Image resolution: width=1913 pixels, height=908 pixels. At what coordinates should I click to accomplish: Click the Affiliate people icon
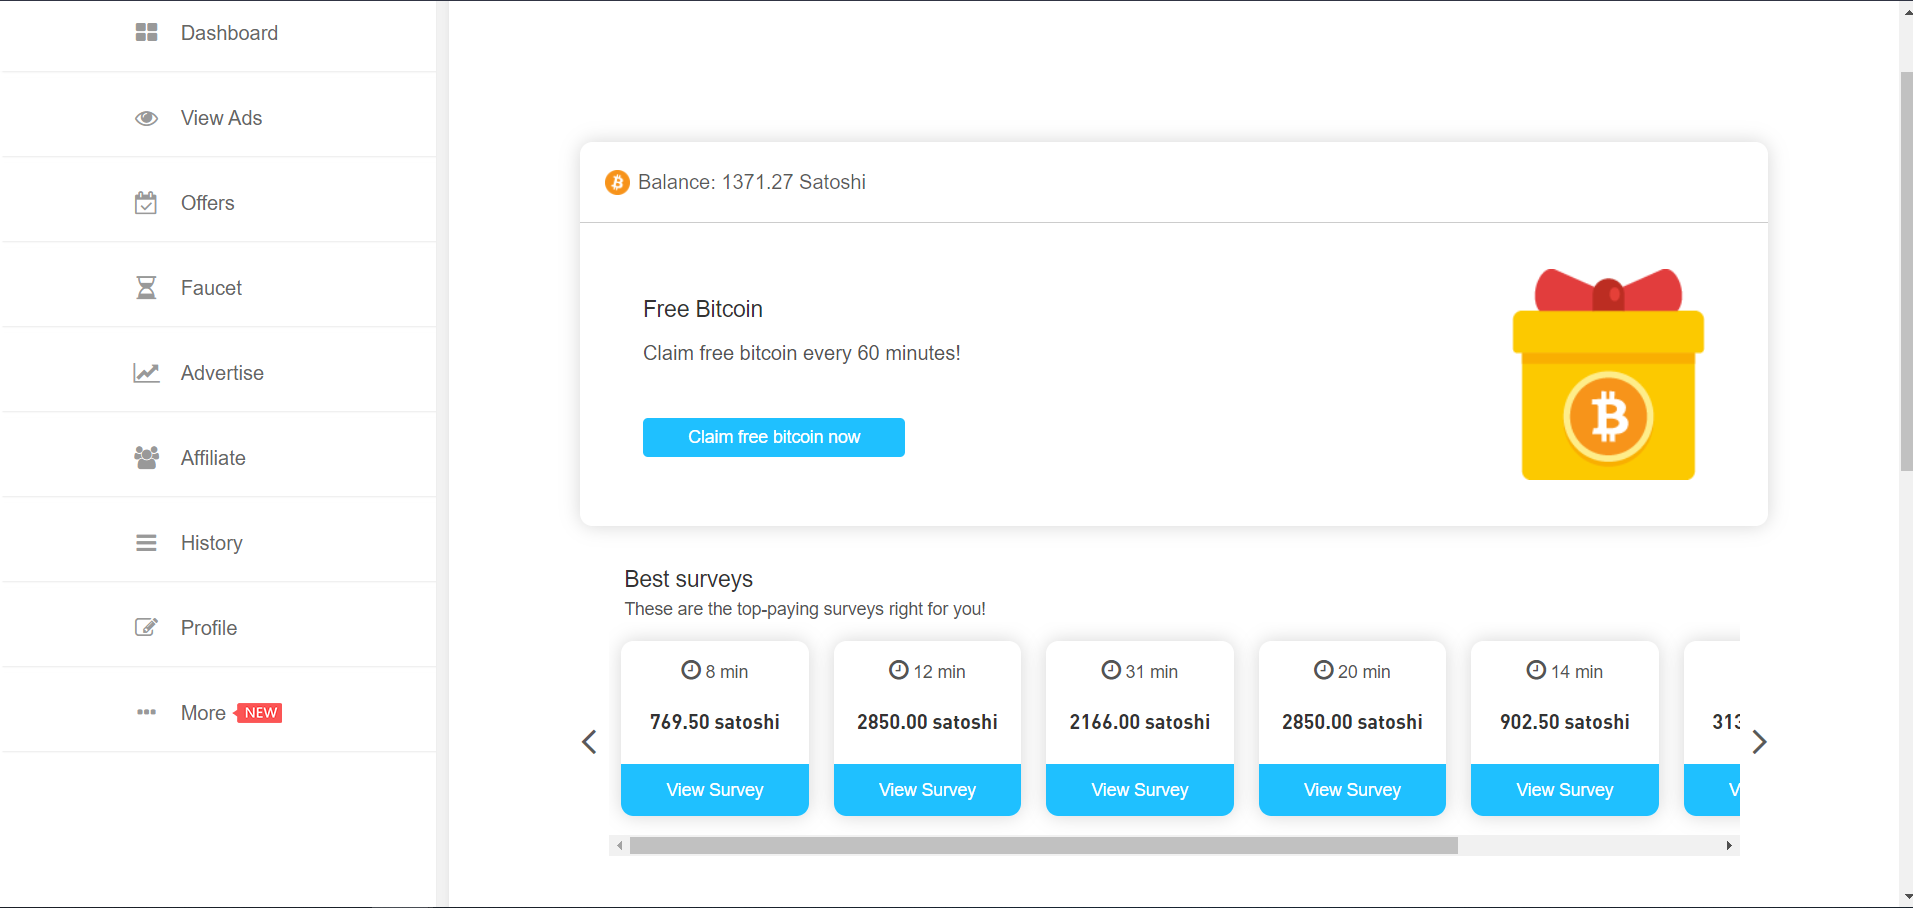146,458
